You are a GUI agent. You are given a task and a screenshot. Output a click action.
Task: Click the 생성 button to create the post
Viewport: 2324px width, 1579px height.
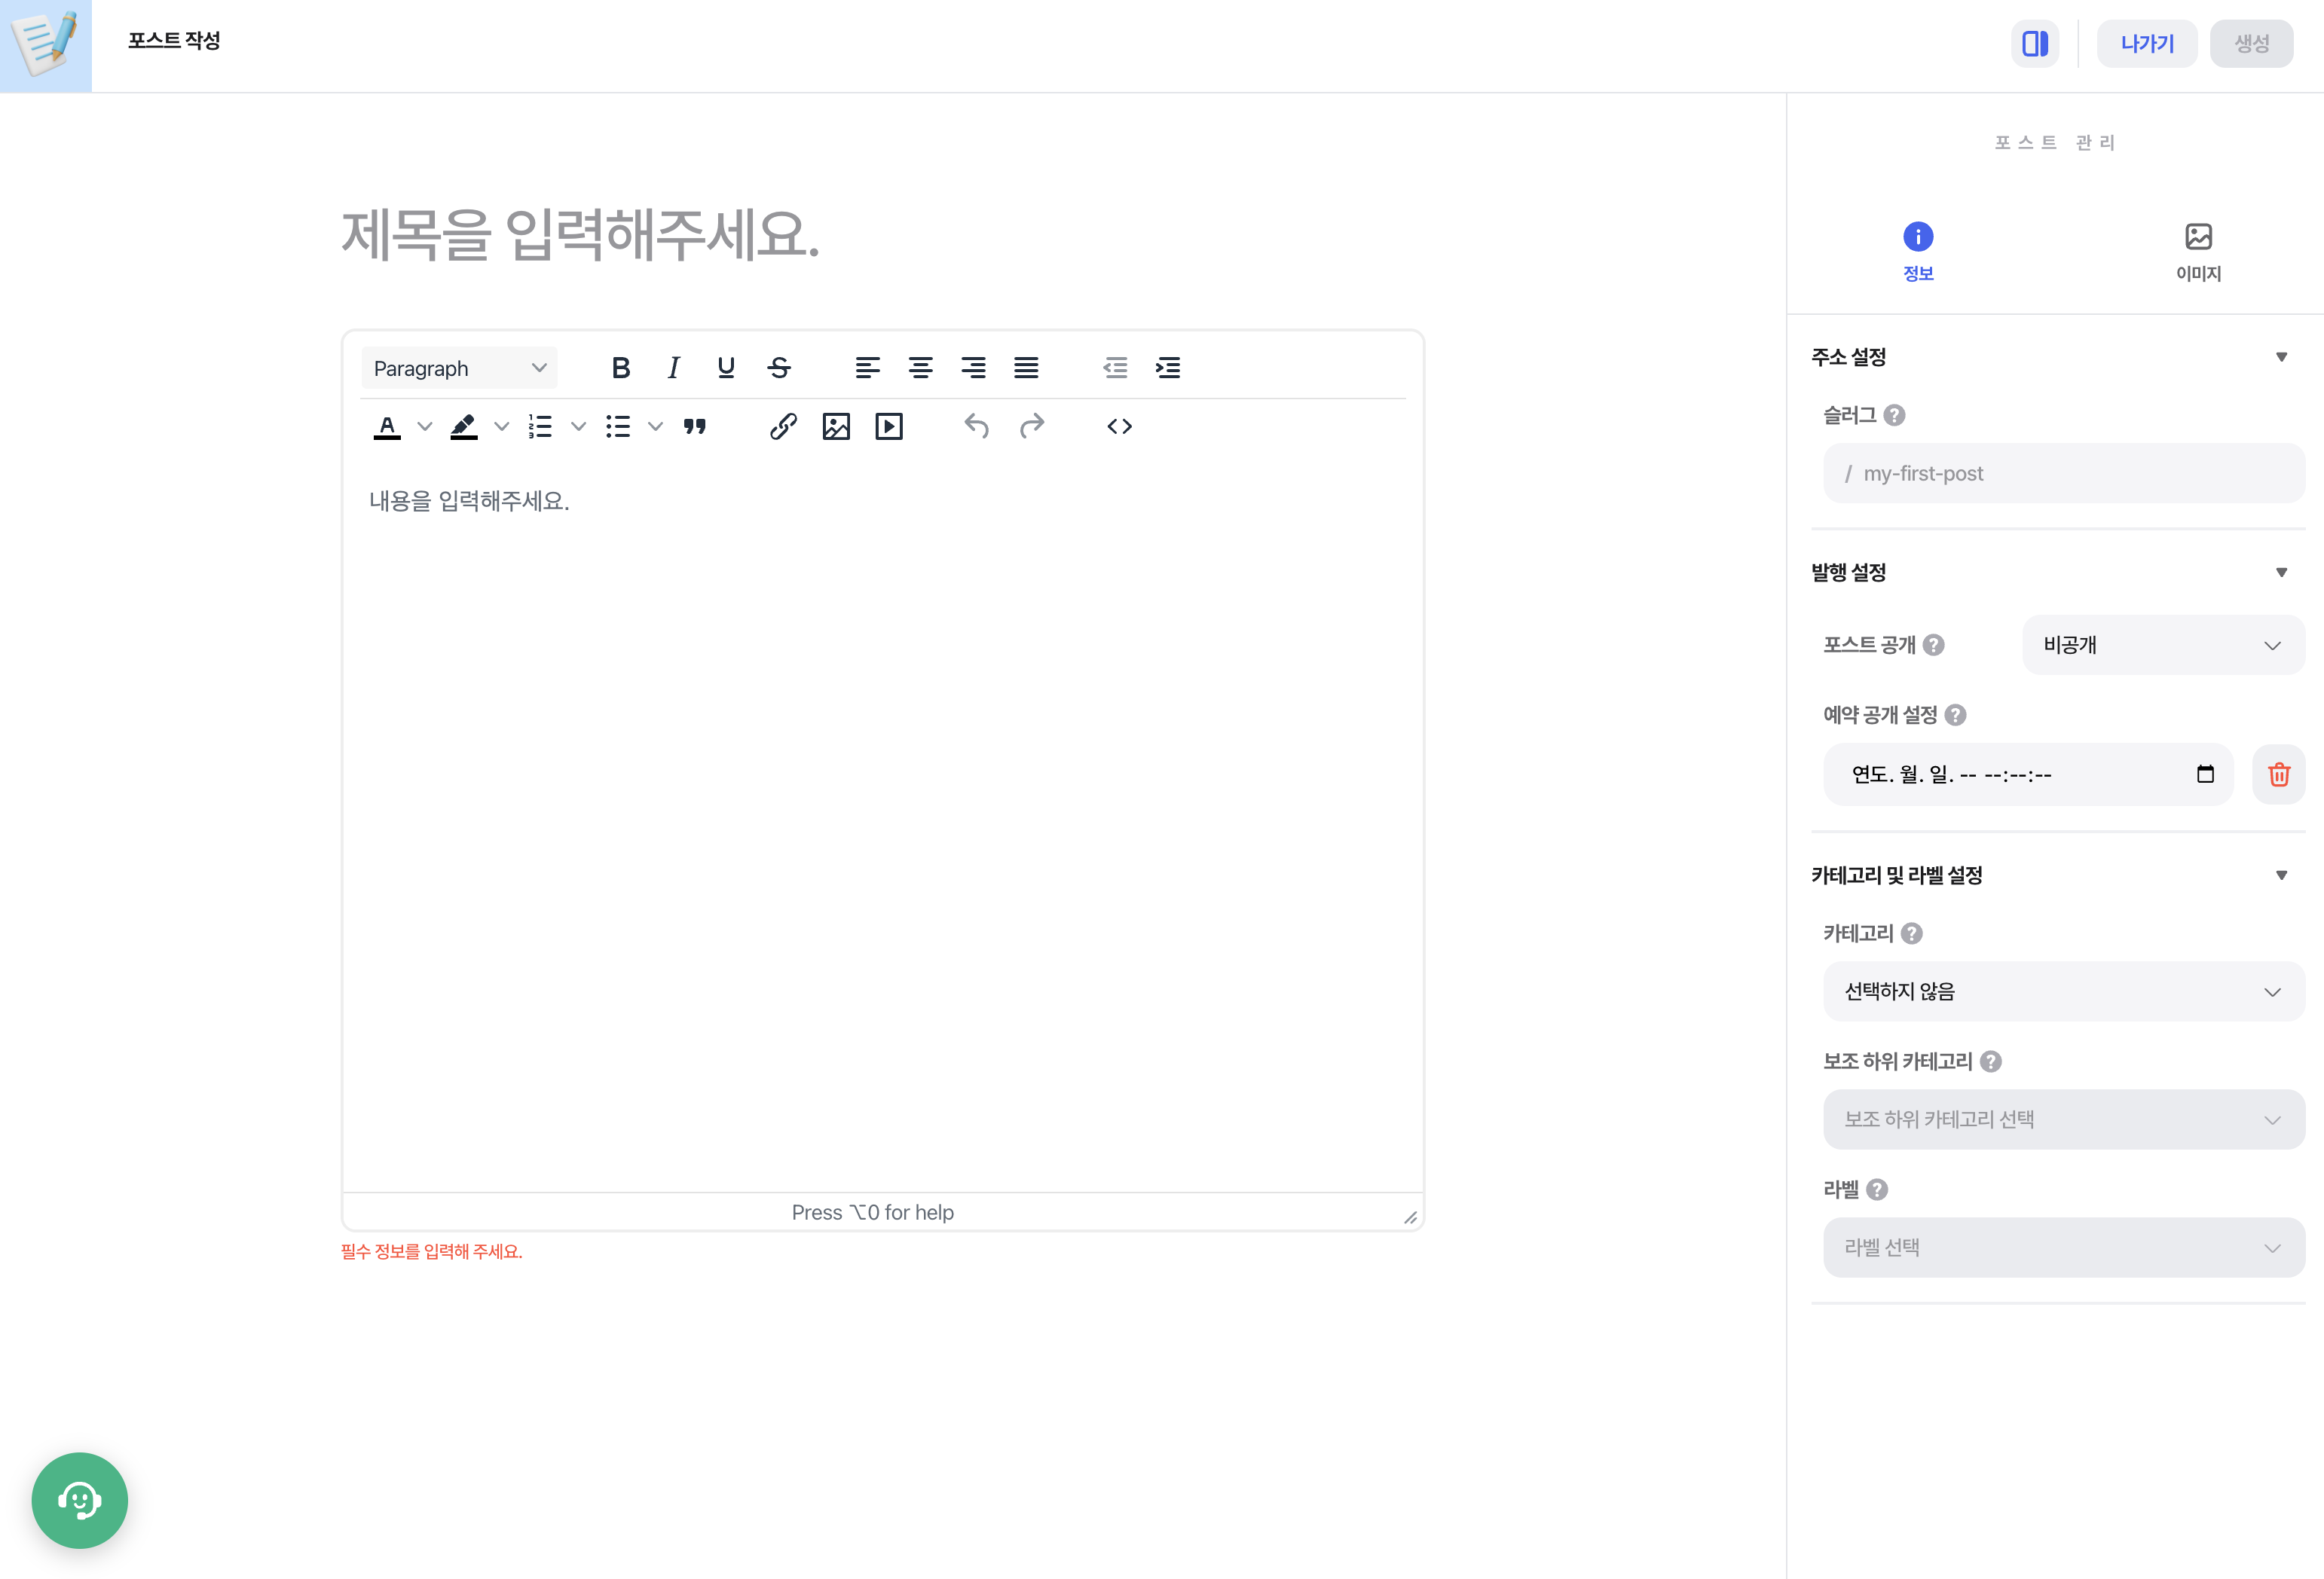click(2251, 43)
